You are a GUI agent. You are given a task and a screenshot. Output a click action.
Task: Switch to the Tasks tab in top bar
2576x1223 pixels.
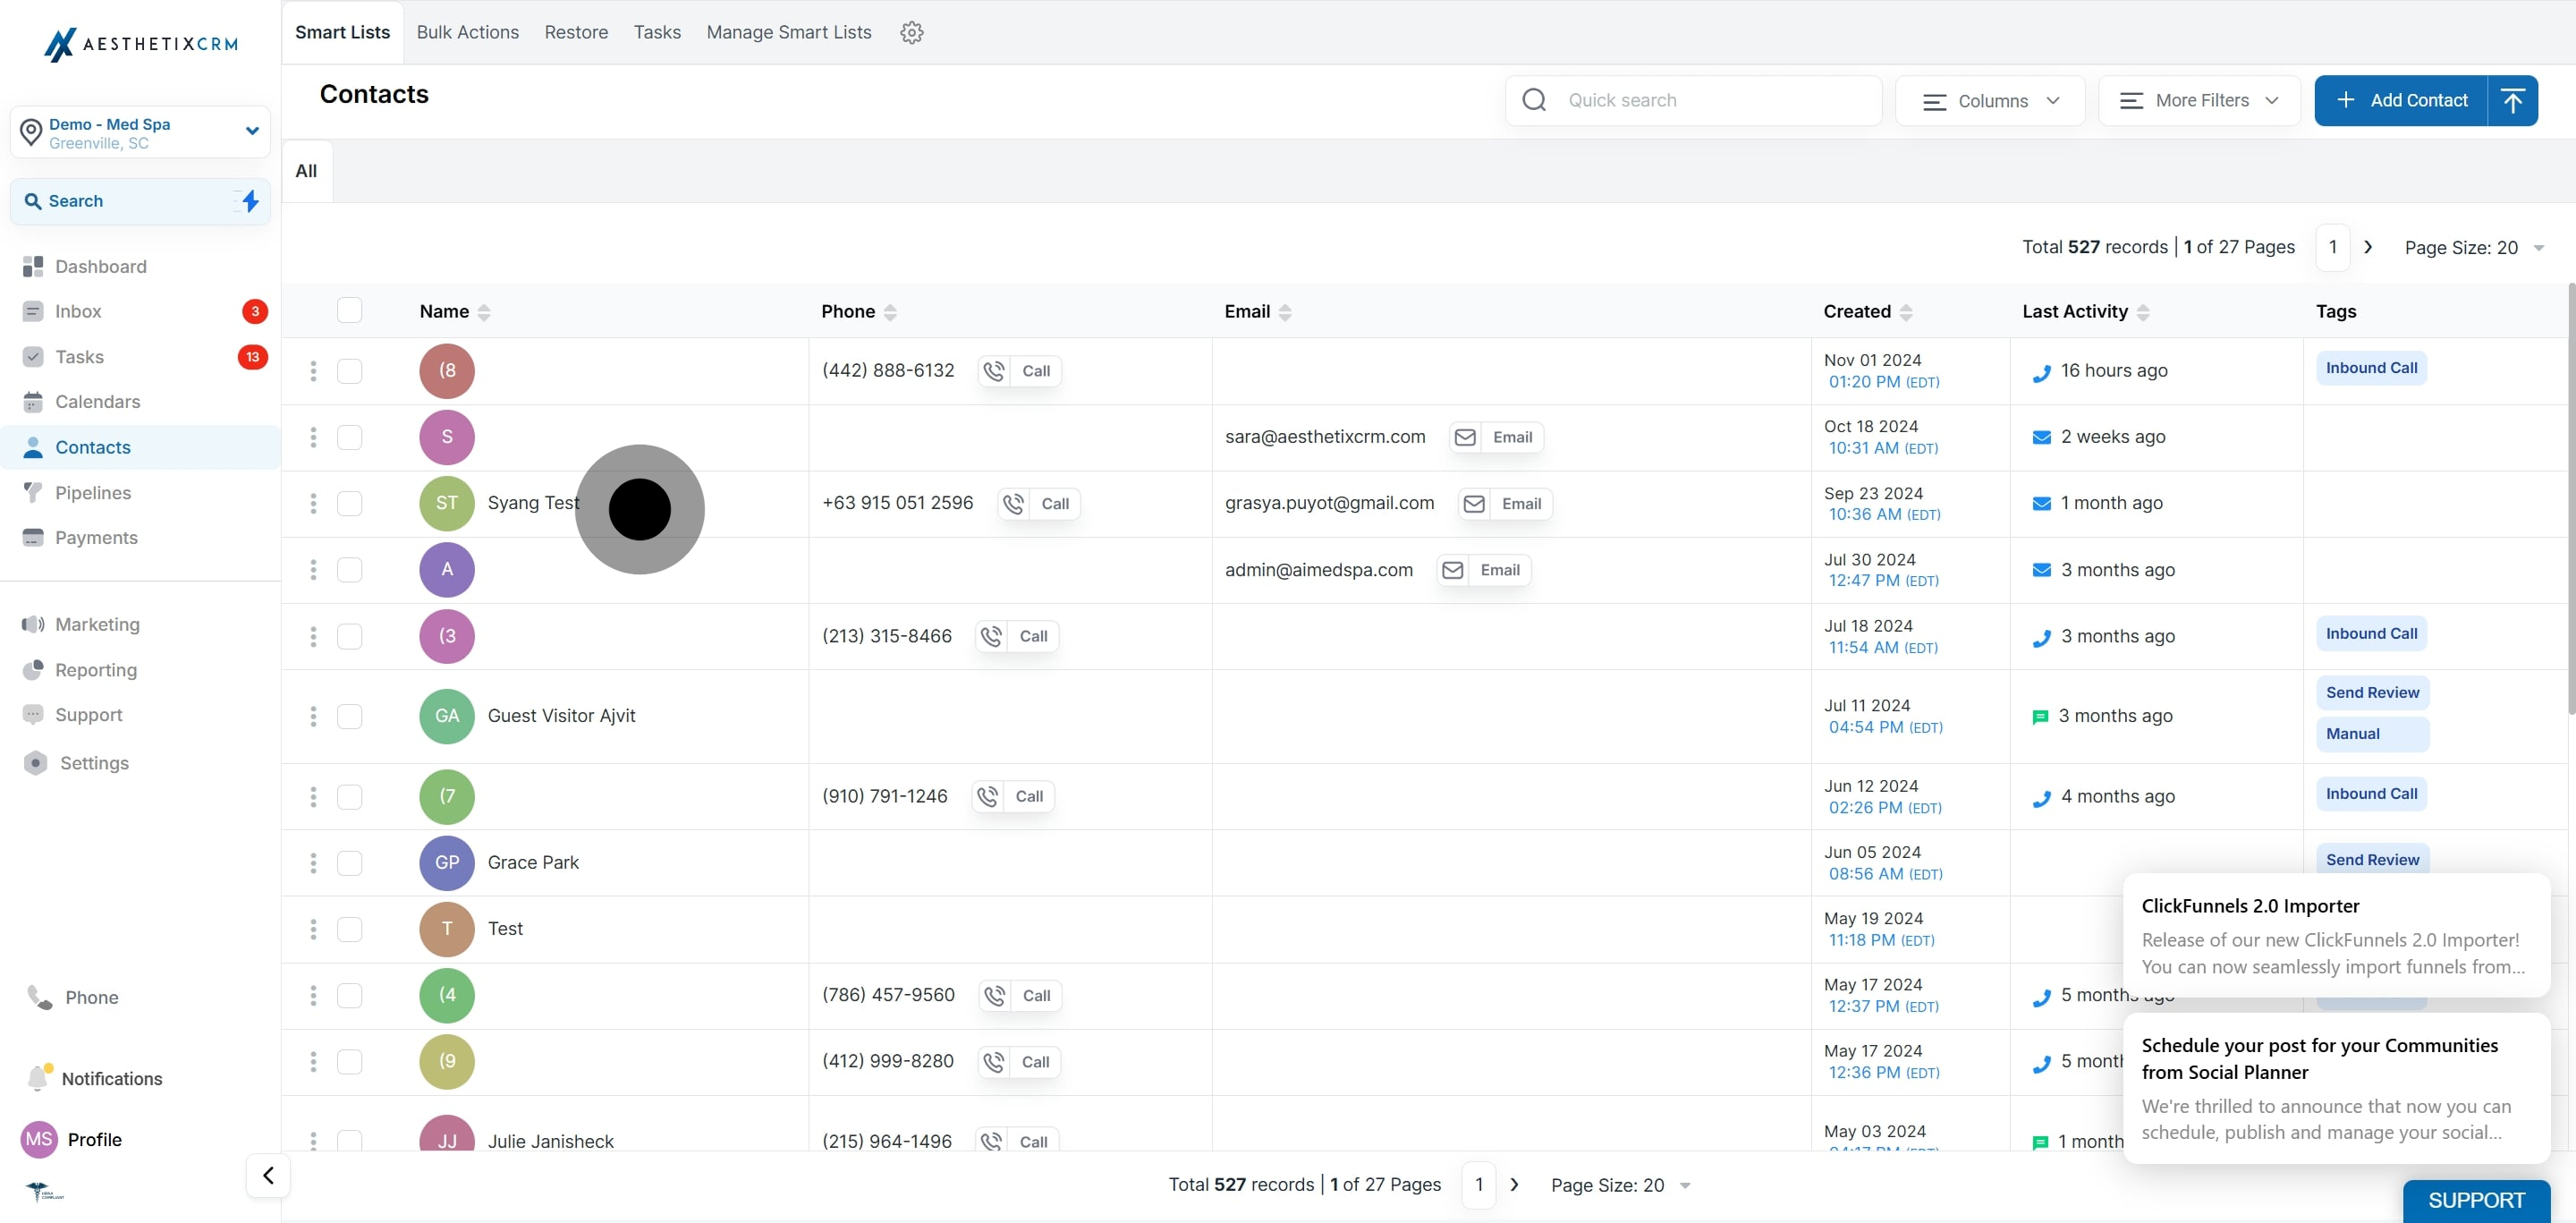click(657, 32)
